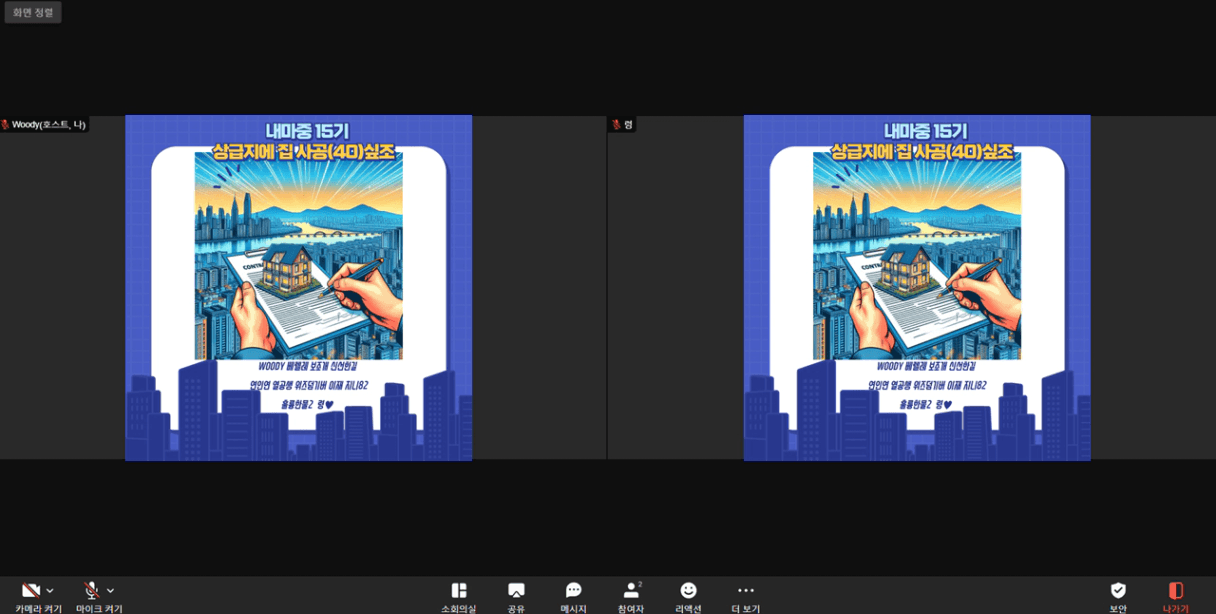
Task: Expand camera options chevron
Action: click(x=50, y=591)
